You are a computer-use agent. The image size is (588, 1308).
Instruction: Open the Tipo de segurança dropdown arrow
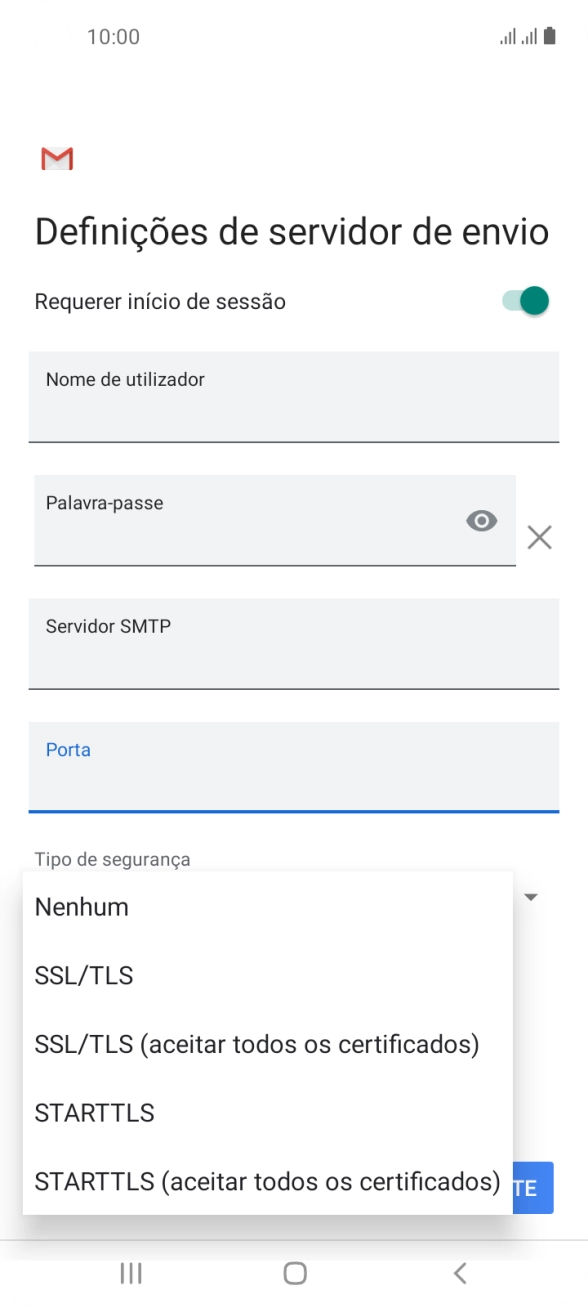click(529, 897)
